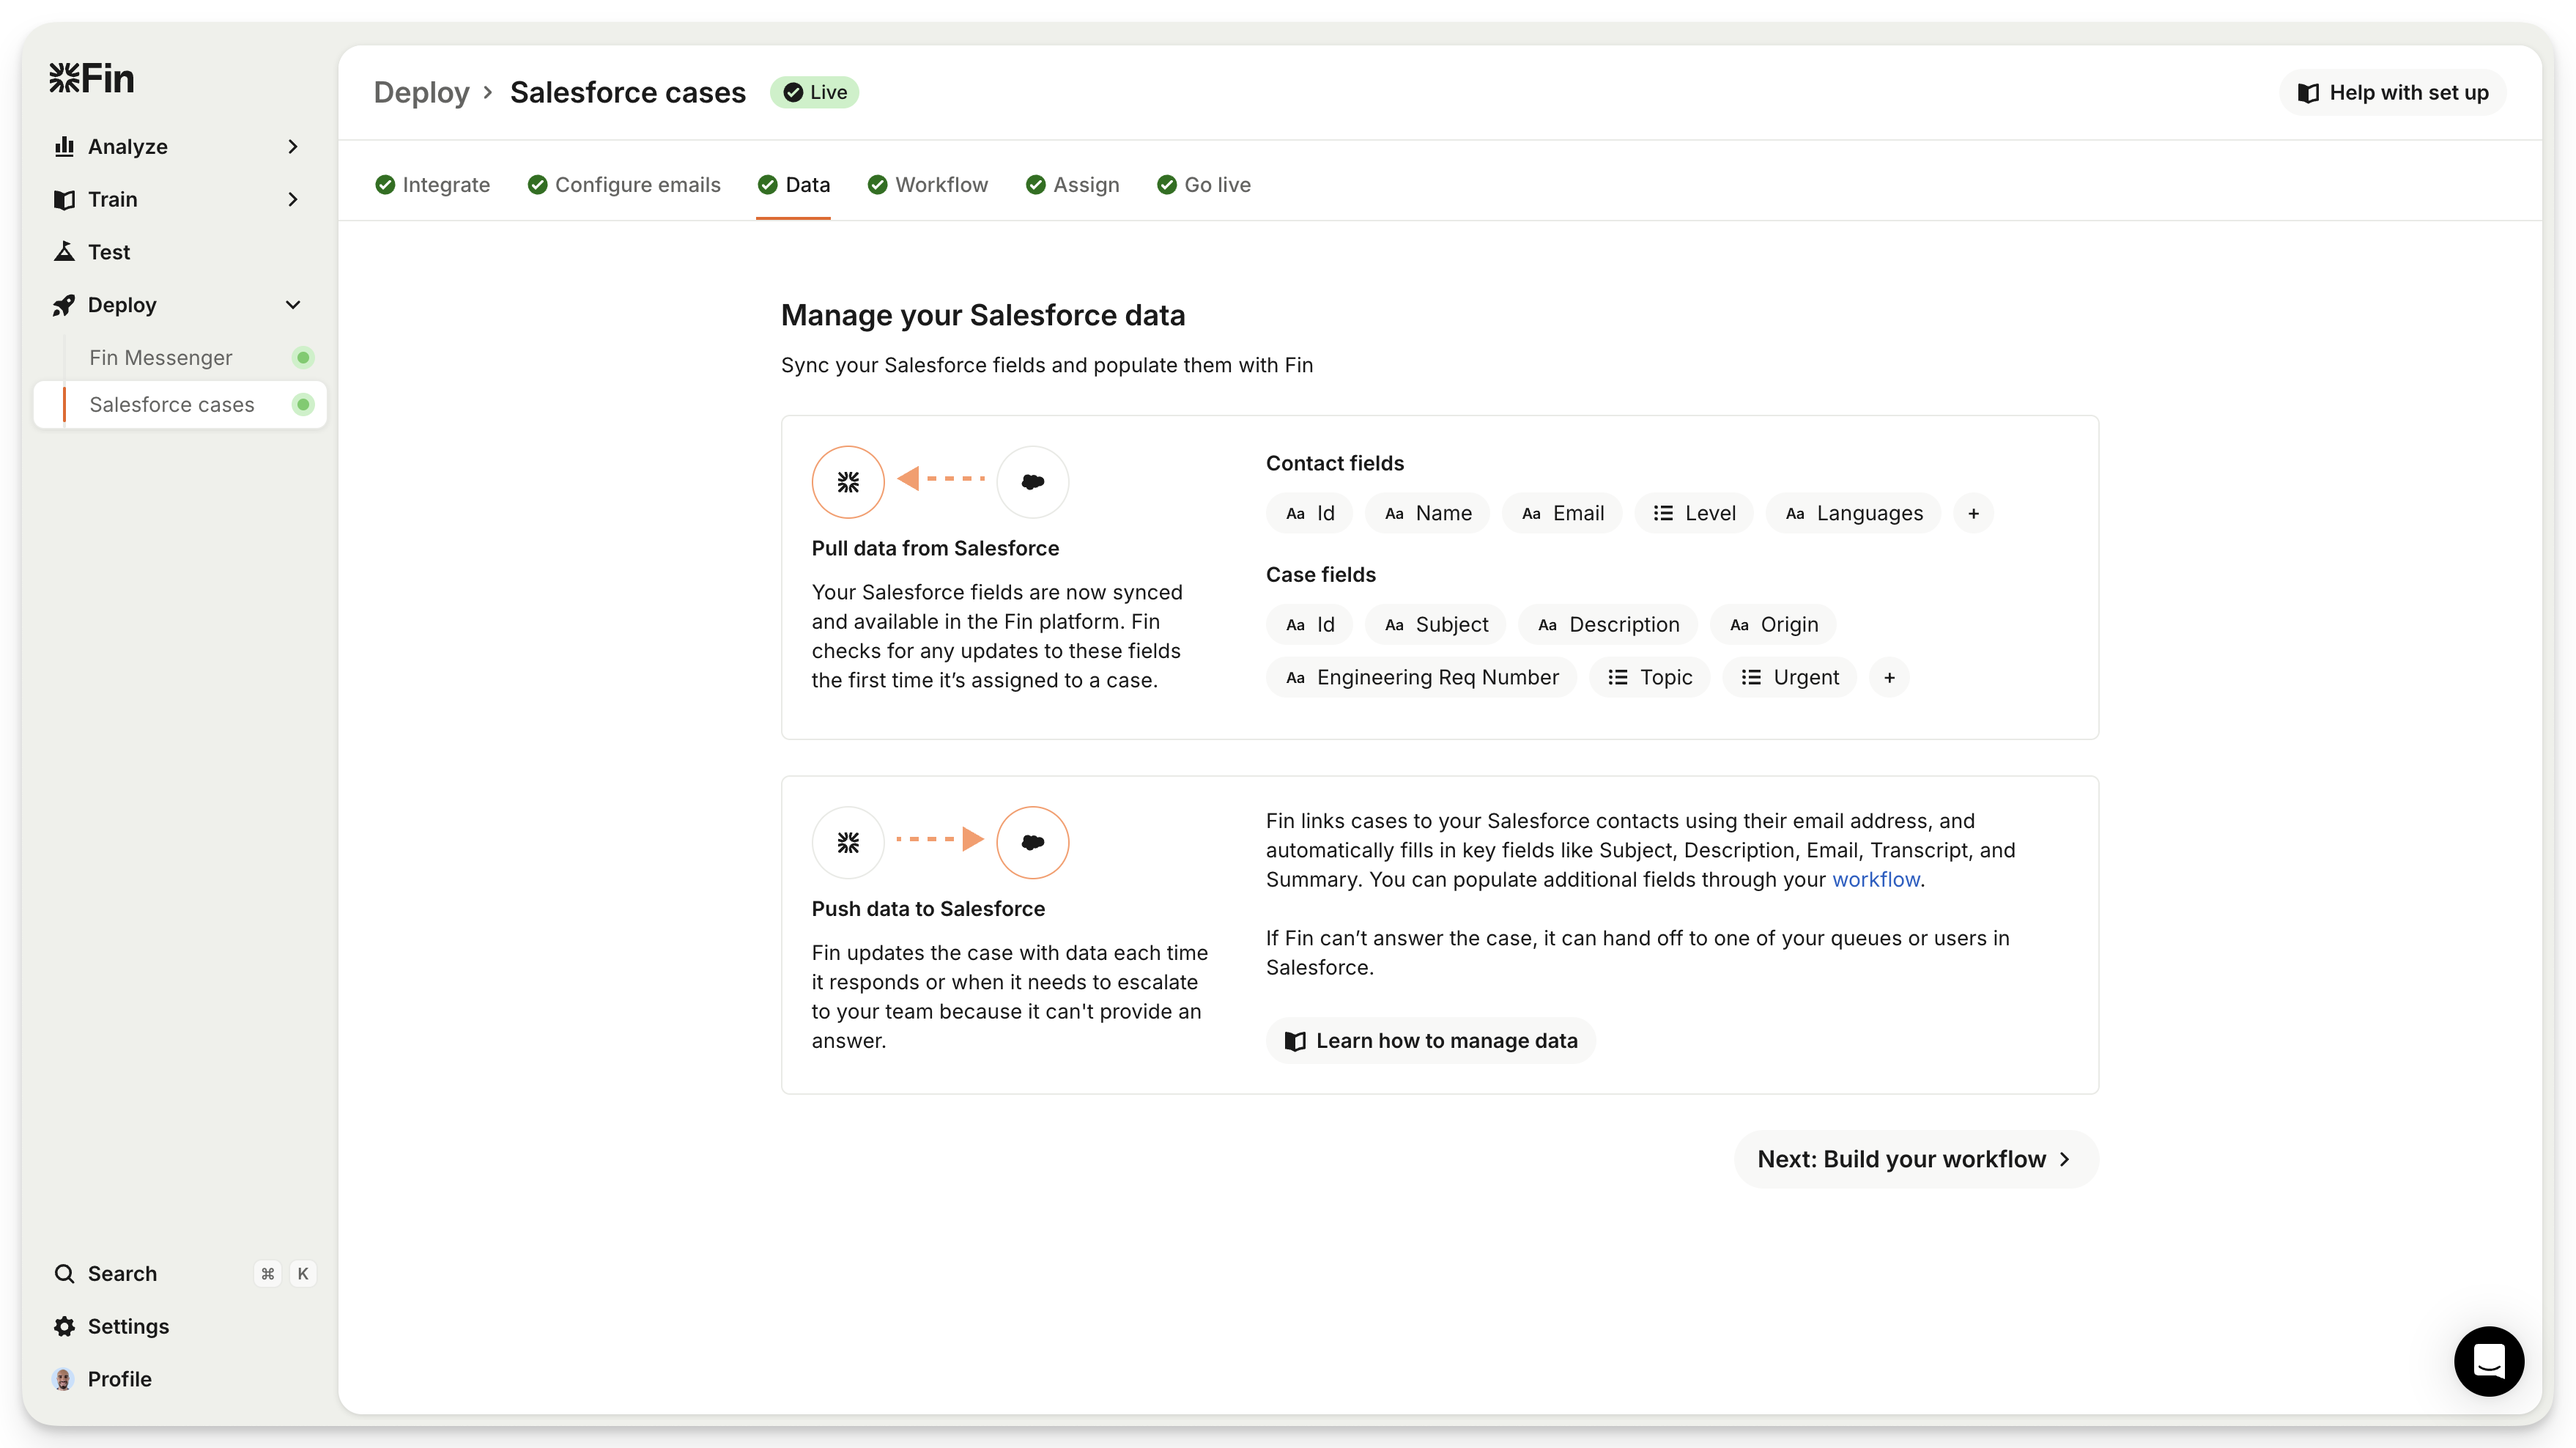Switch to the Workflow tab
Image resolution: width=2576 pixels, height=1448 pixels.
928,185
